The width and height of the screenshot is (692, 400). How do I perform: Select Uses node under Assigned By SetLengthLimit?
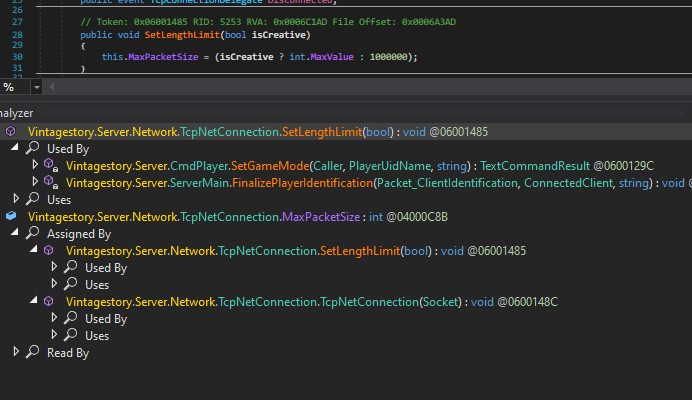(x=97, y=284)
